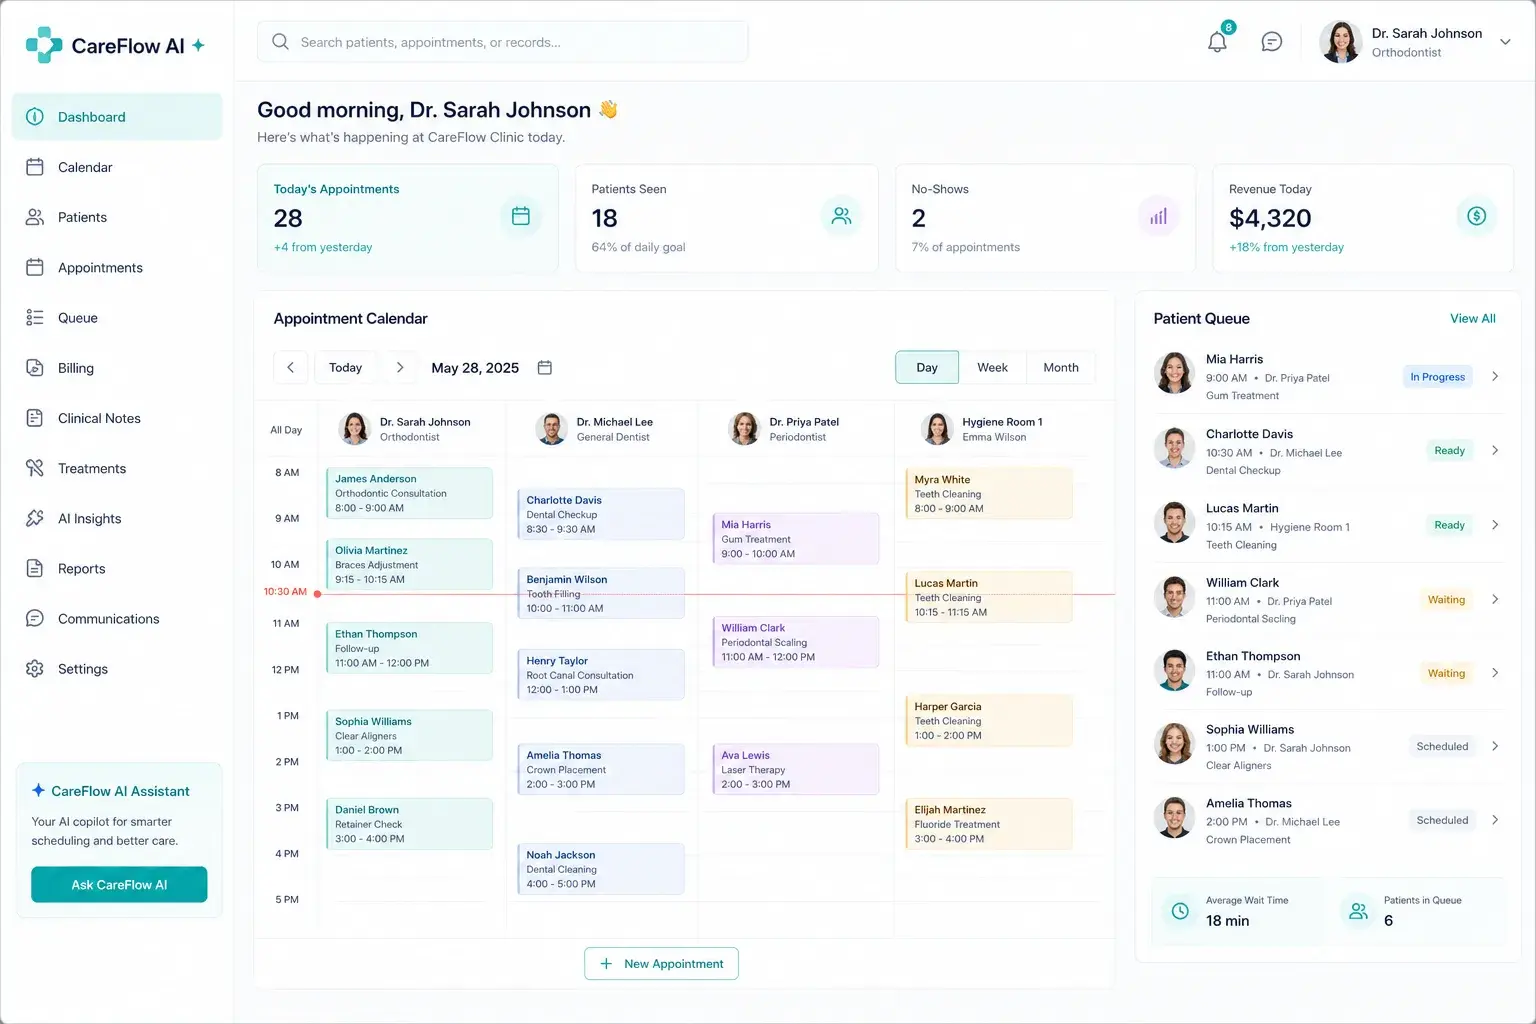Click Ask CareFlow AI button
This screenshot has width=1536, height=1024.
point(119,885)
